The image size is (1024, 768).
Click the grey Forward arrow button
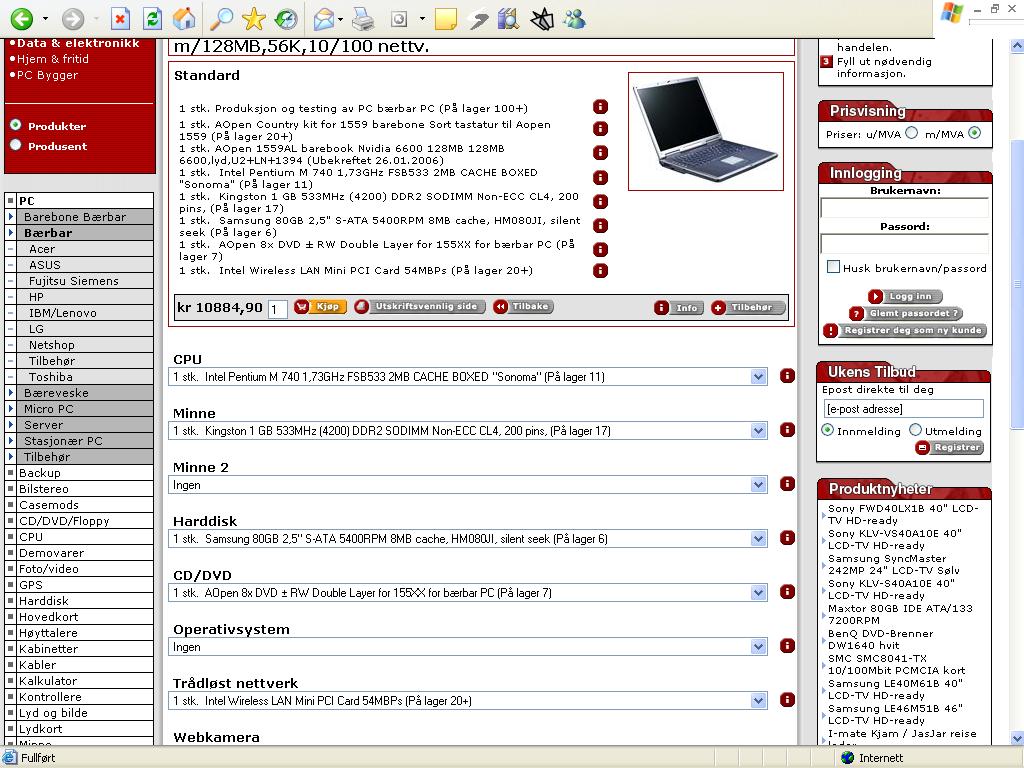(x=72, y=19)
